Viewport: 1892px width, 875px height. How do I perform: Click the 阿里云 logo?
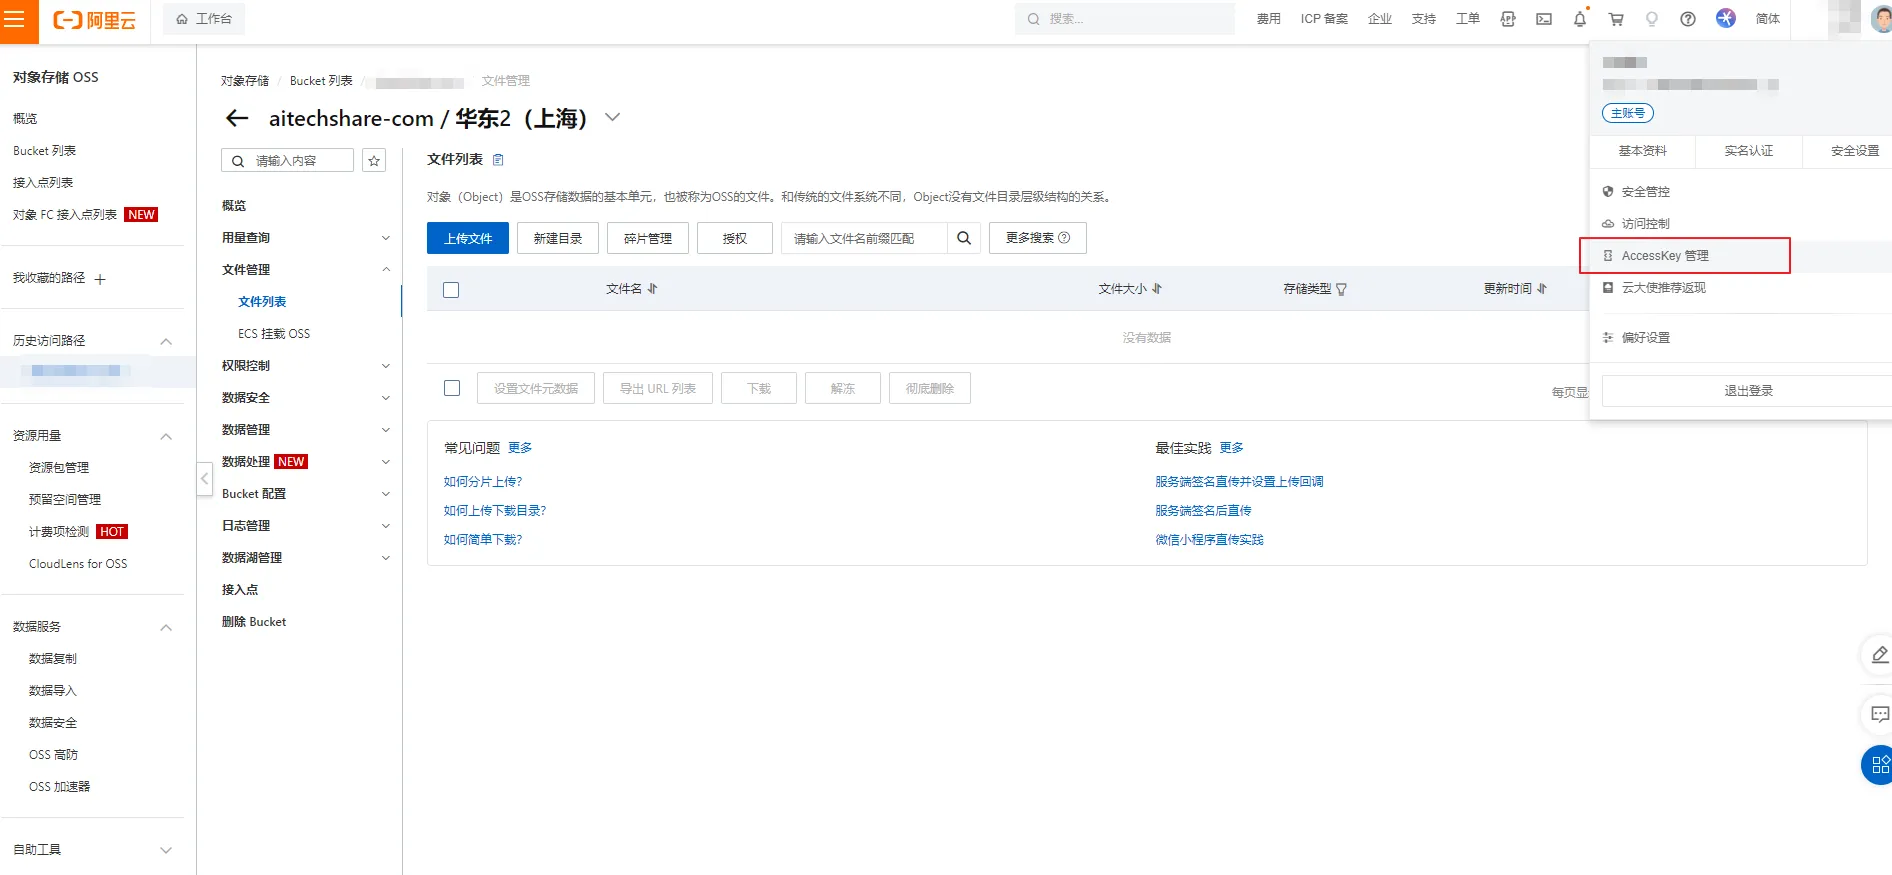[x=94, y=20]
